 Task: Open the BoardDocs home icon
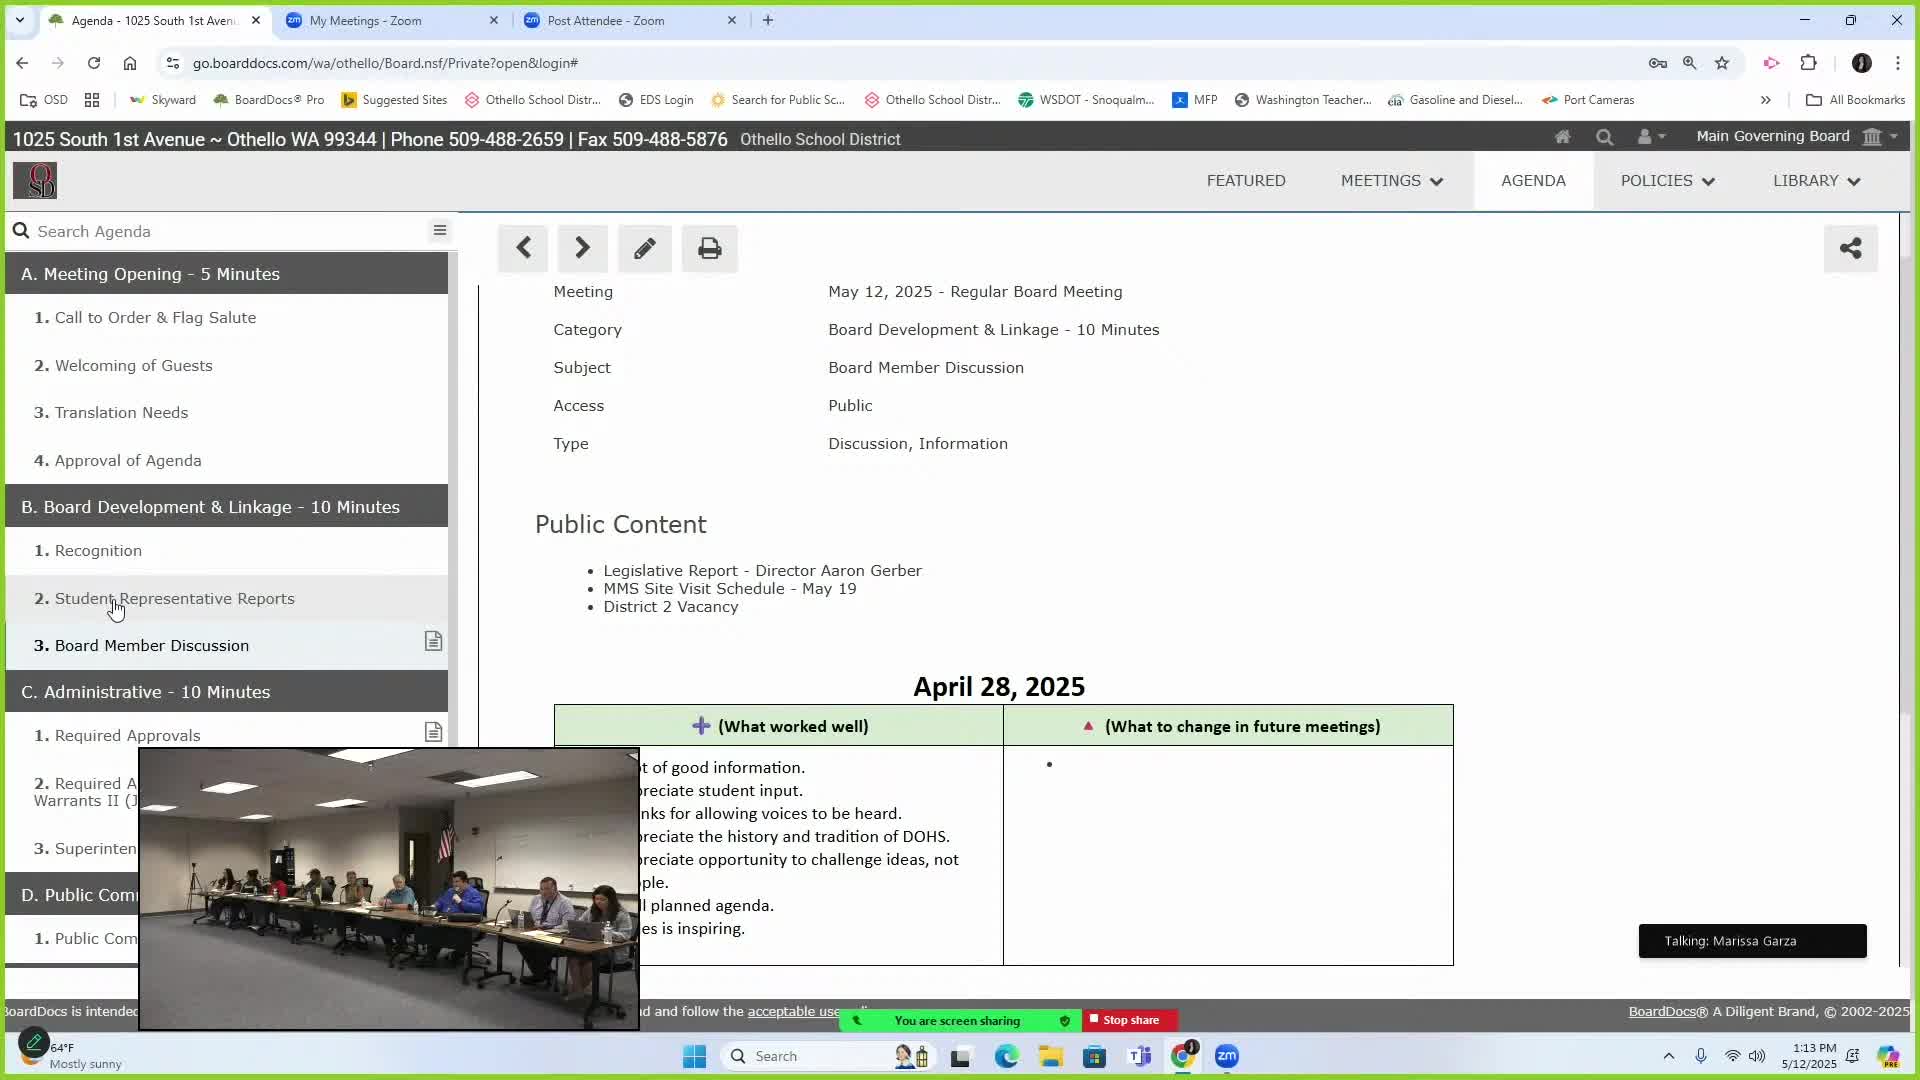[x=1562, y=137]
